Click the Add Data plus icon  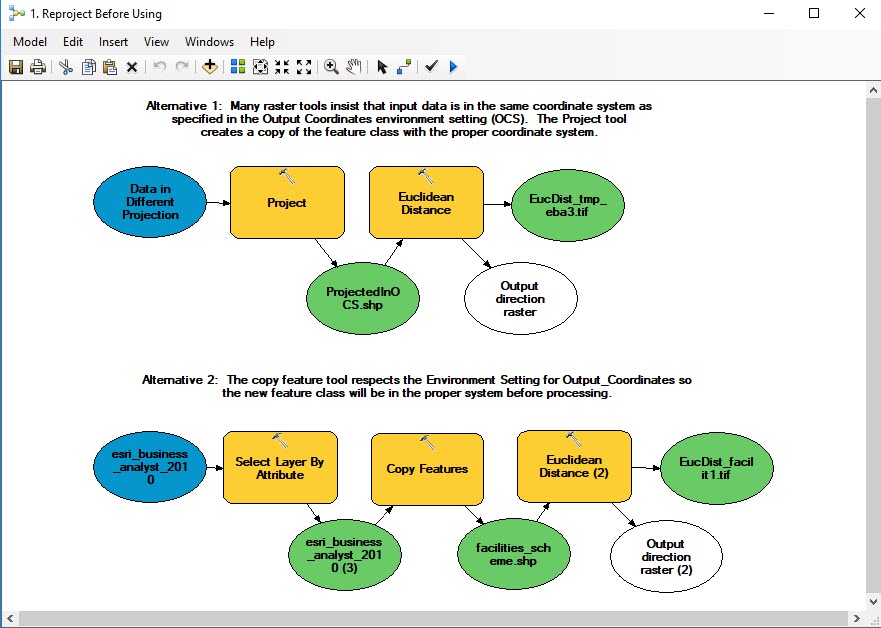[210, 67]
